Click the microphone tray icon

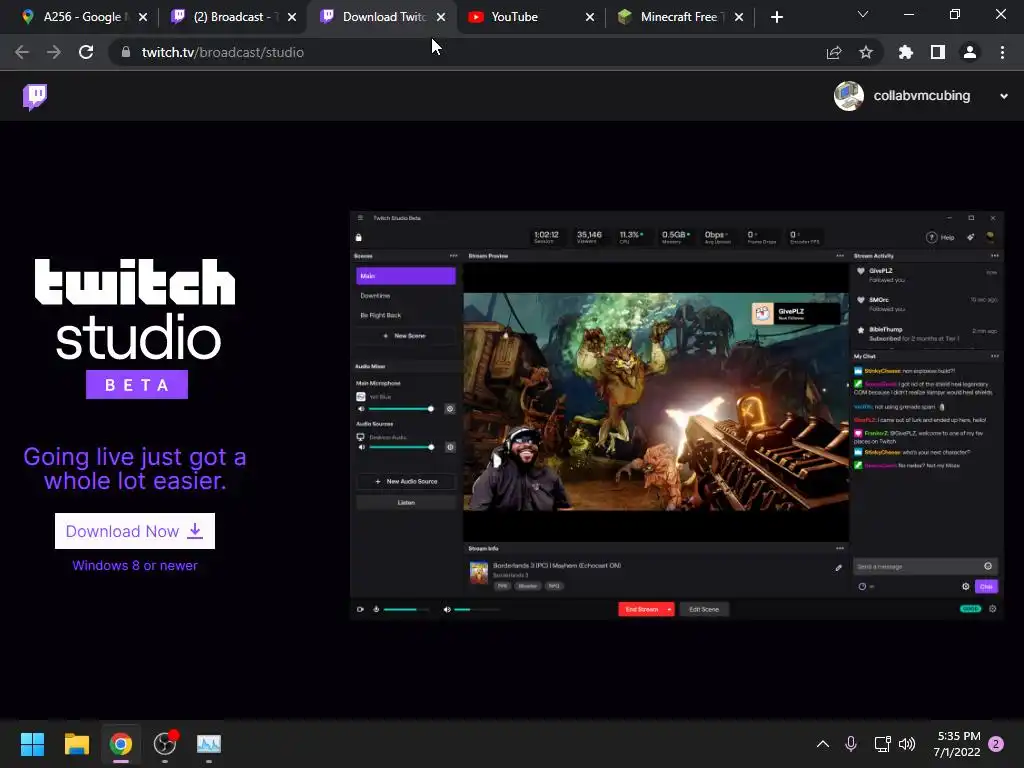pos(851,744)
